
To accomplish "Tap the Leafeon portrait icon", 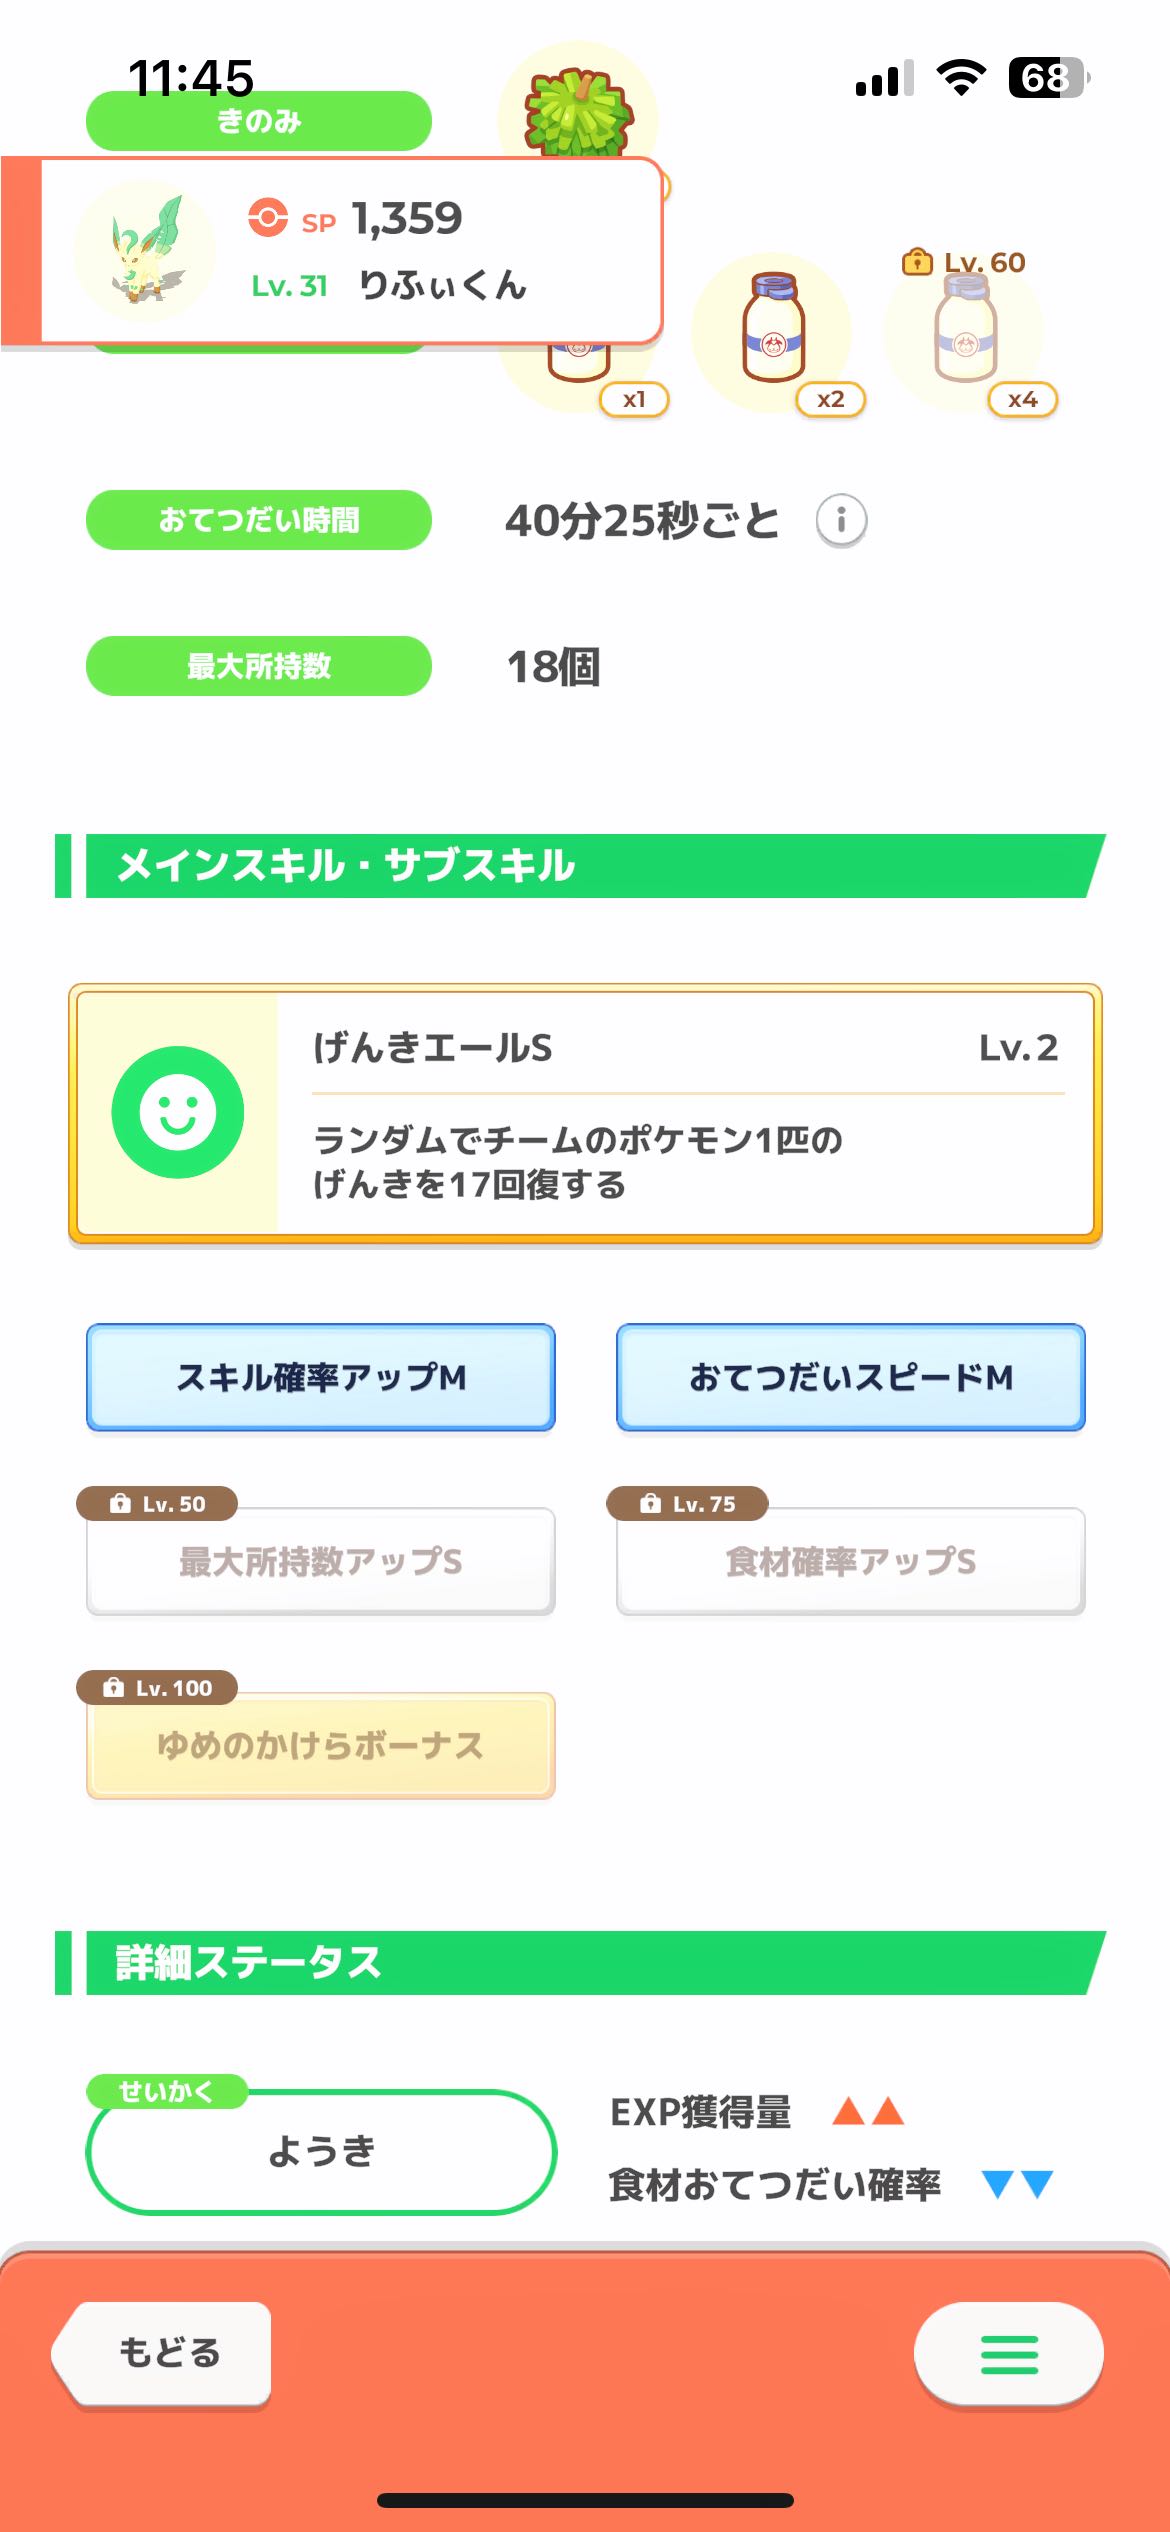I will (145, 251).
